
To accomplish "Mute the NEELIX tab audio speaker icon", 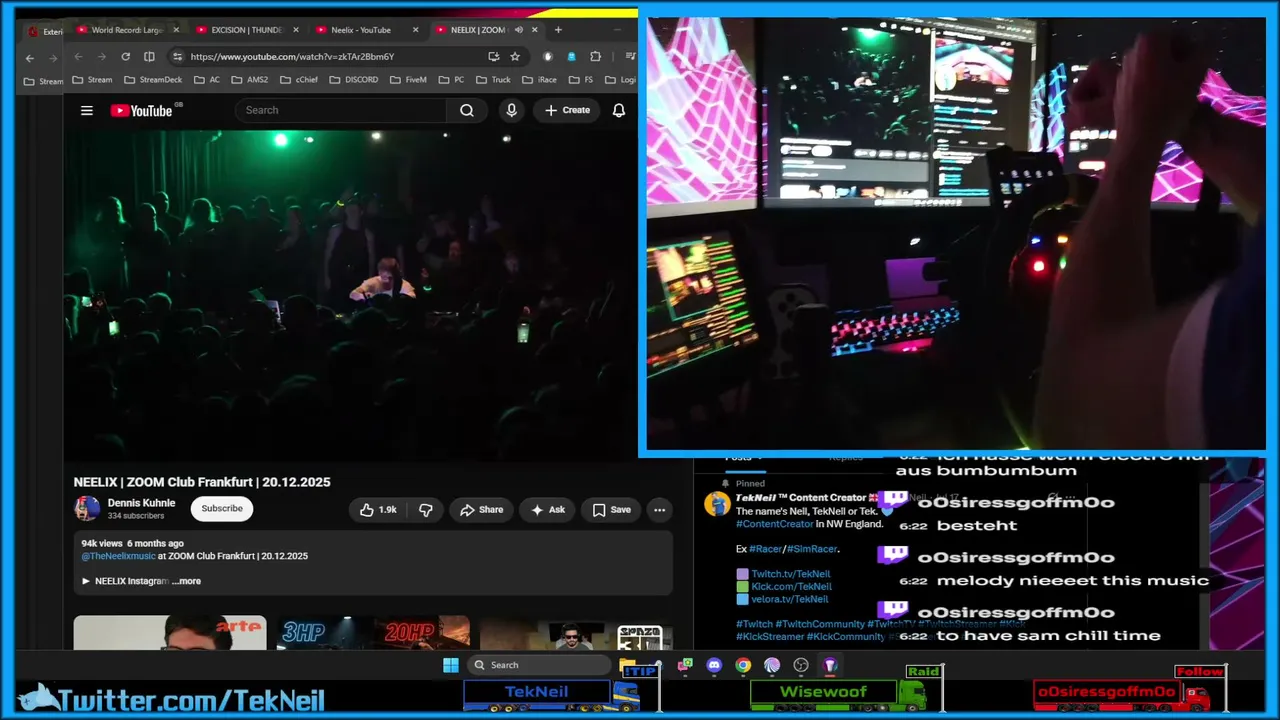I will pyautogui.click(x=518, y=30).
